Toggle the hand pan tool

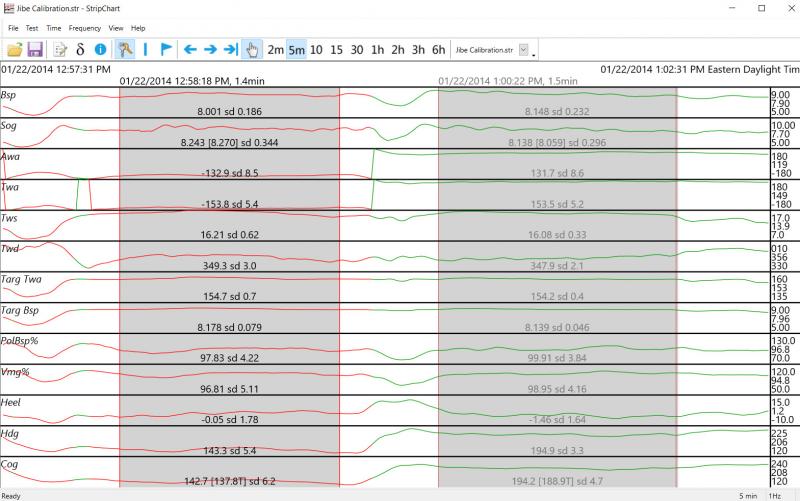point(252,49)
